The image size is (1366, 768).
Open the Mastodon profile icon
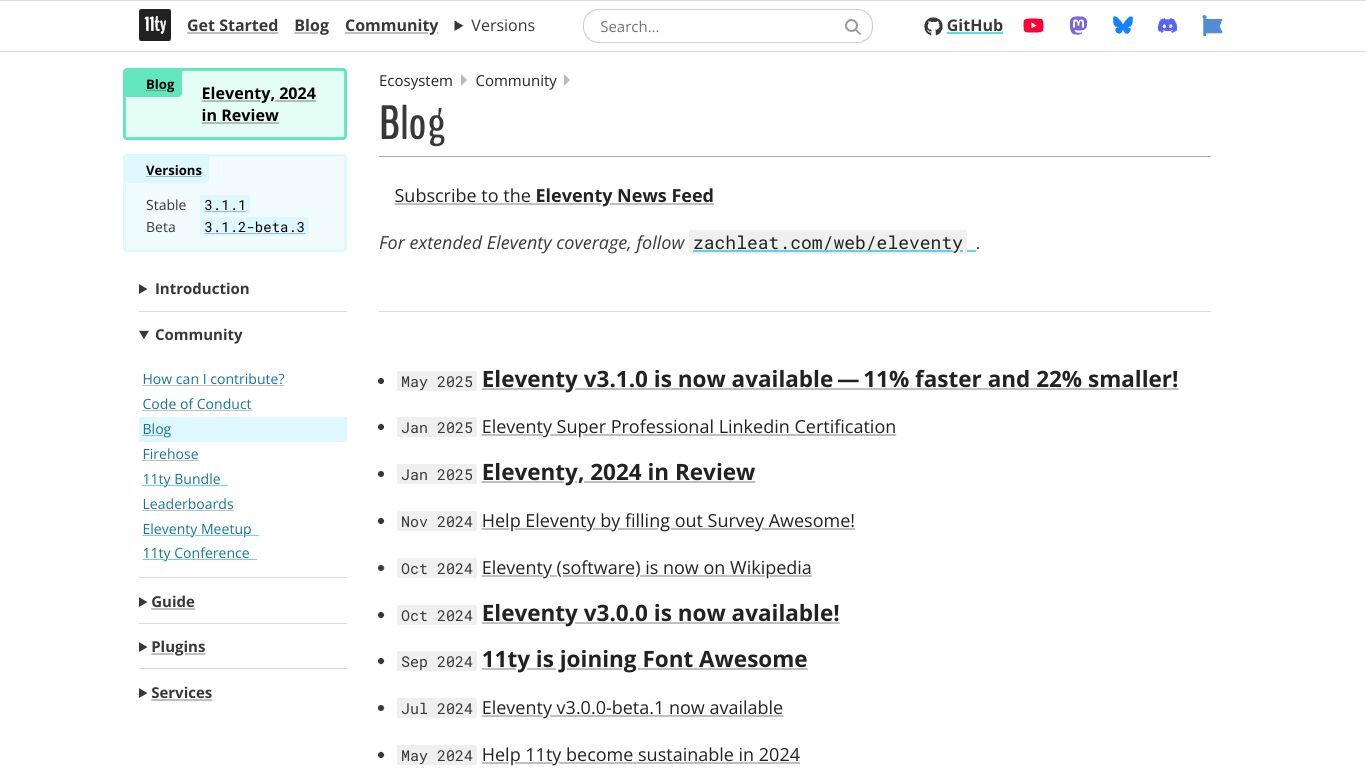pyautogui.click(x=1078, y=26)
